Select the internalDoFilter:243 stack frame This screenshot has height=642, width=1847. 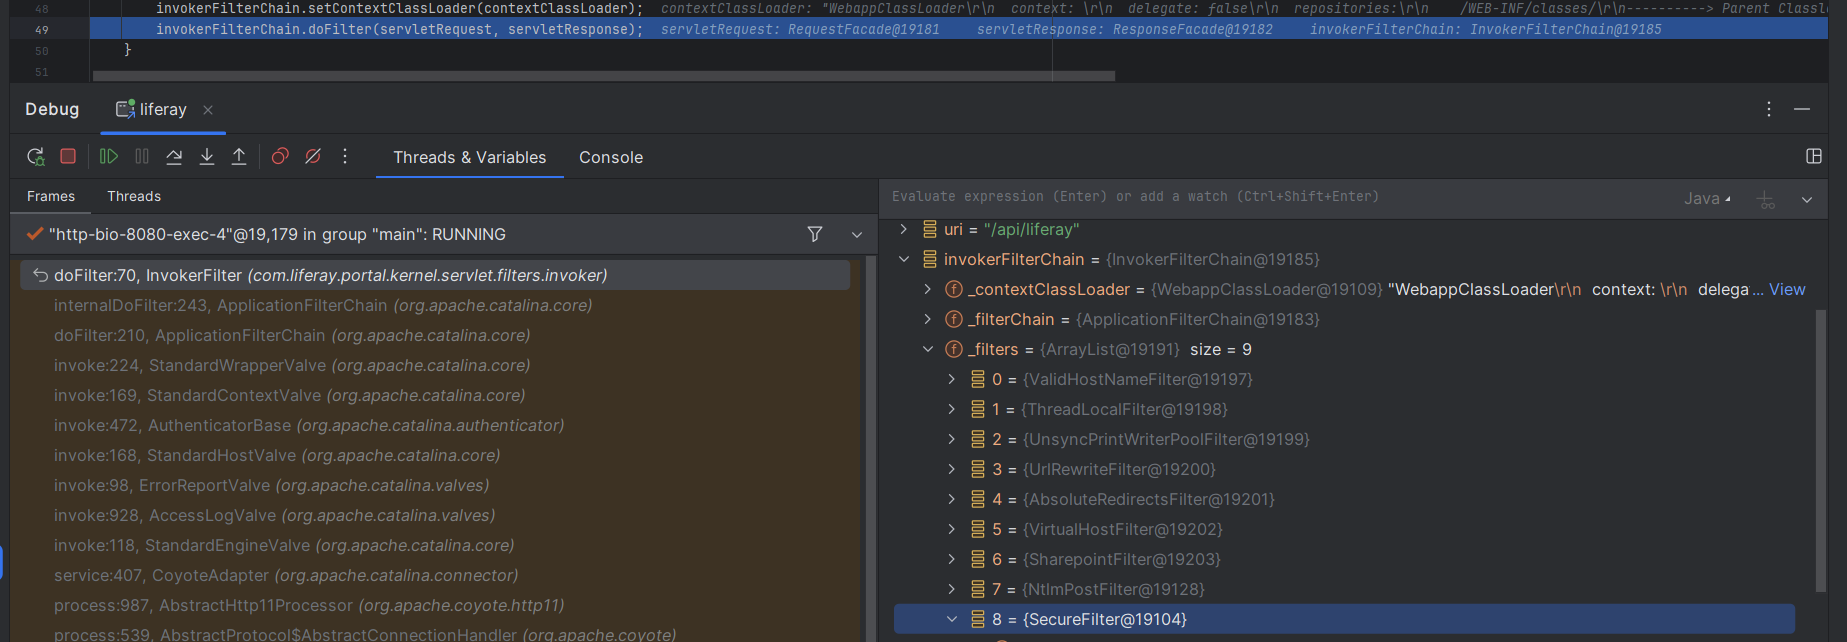[x=322, y=305]
